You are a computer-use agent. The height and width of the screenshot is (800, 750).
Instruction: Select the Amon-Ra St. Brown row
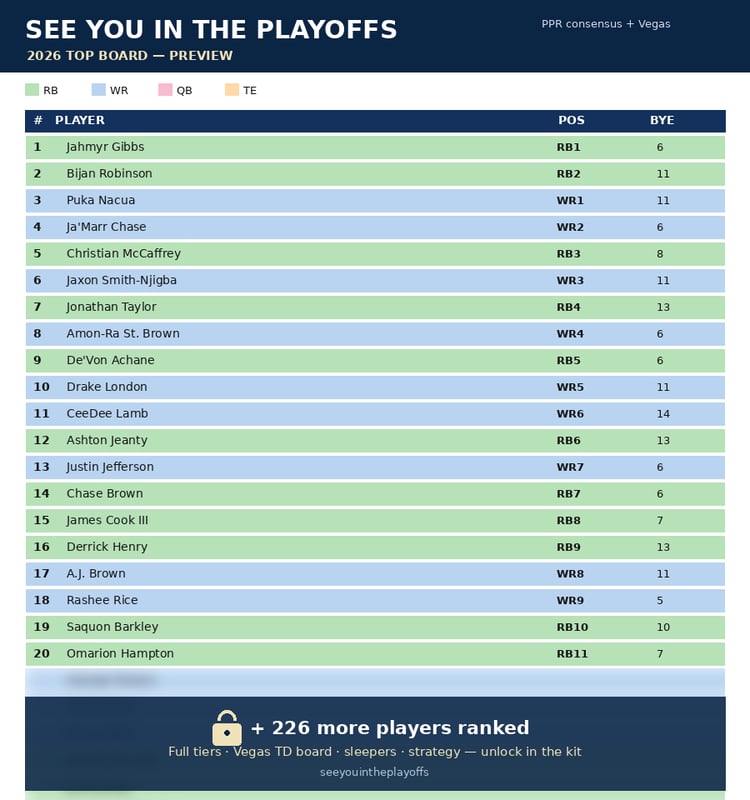375,334
